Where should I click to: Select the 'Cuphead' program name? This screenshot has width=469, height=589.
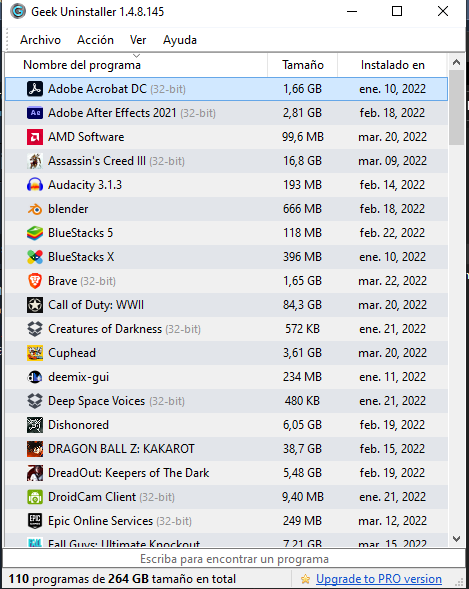[x=72, y=353]
